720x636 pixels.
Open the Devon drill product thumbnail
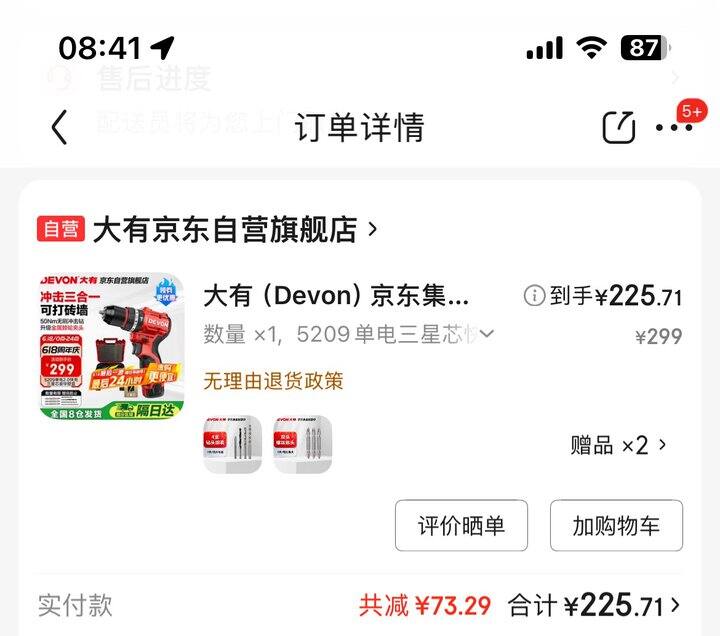click(112, 346)
